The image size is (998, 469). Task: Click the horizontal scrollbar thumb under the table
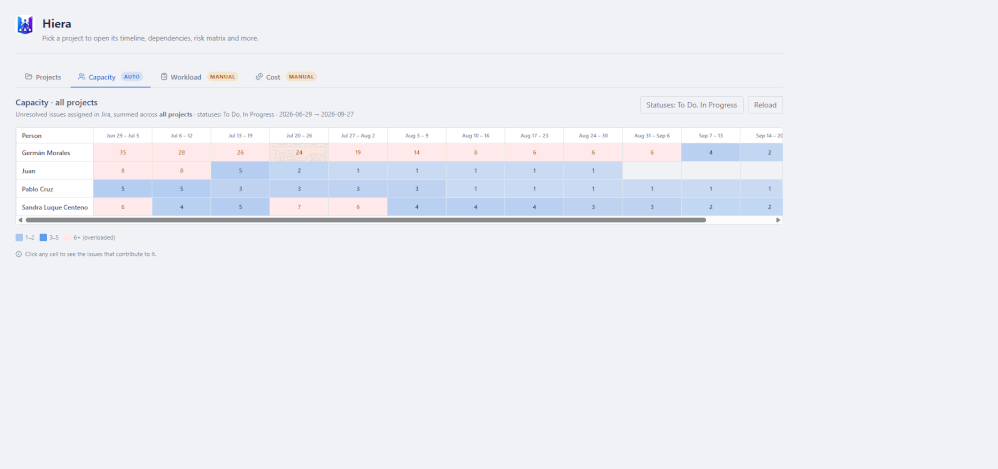[x=365, y=220]
